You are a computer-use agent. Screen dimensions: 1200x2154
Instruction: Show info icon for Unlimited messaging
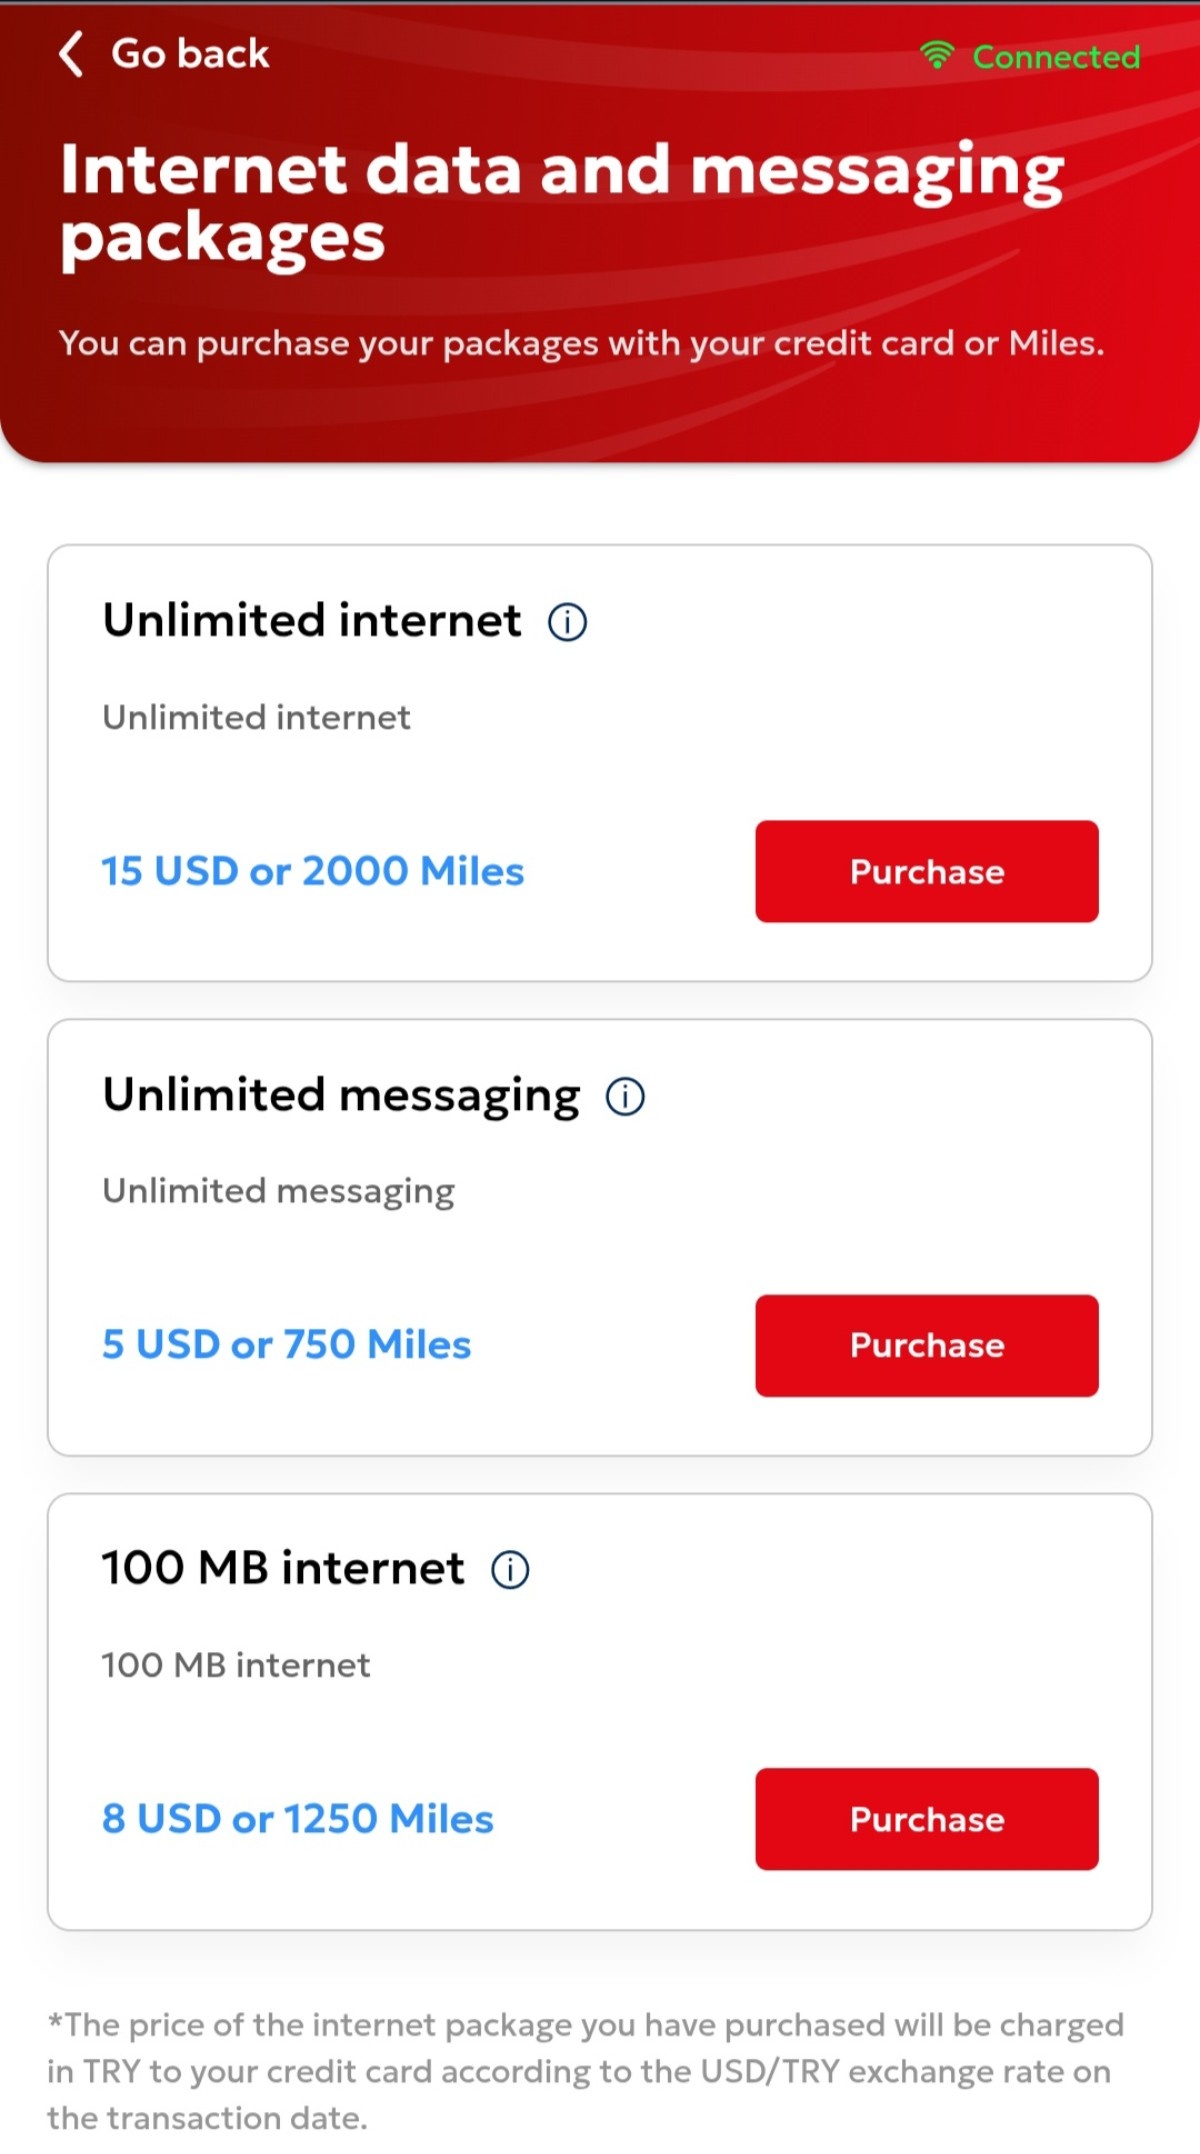pyautogui.click(x=625, y=1096)
